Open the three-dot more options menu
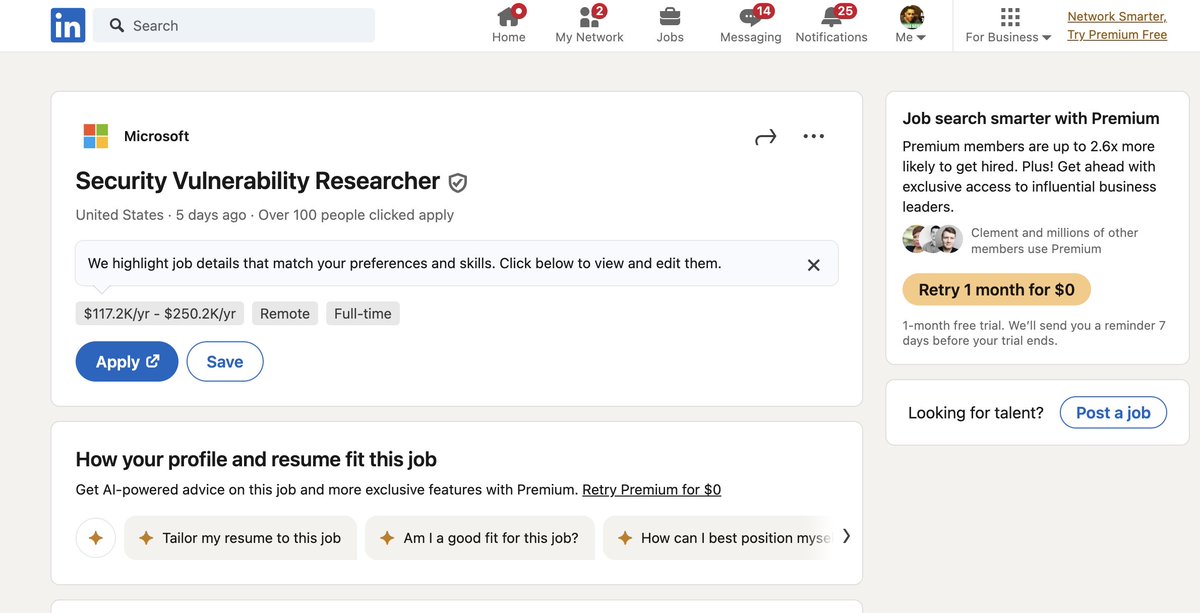The image size is (1200, 613). click(x=814, y=136)
